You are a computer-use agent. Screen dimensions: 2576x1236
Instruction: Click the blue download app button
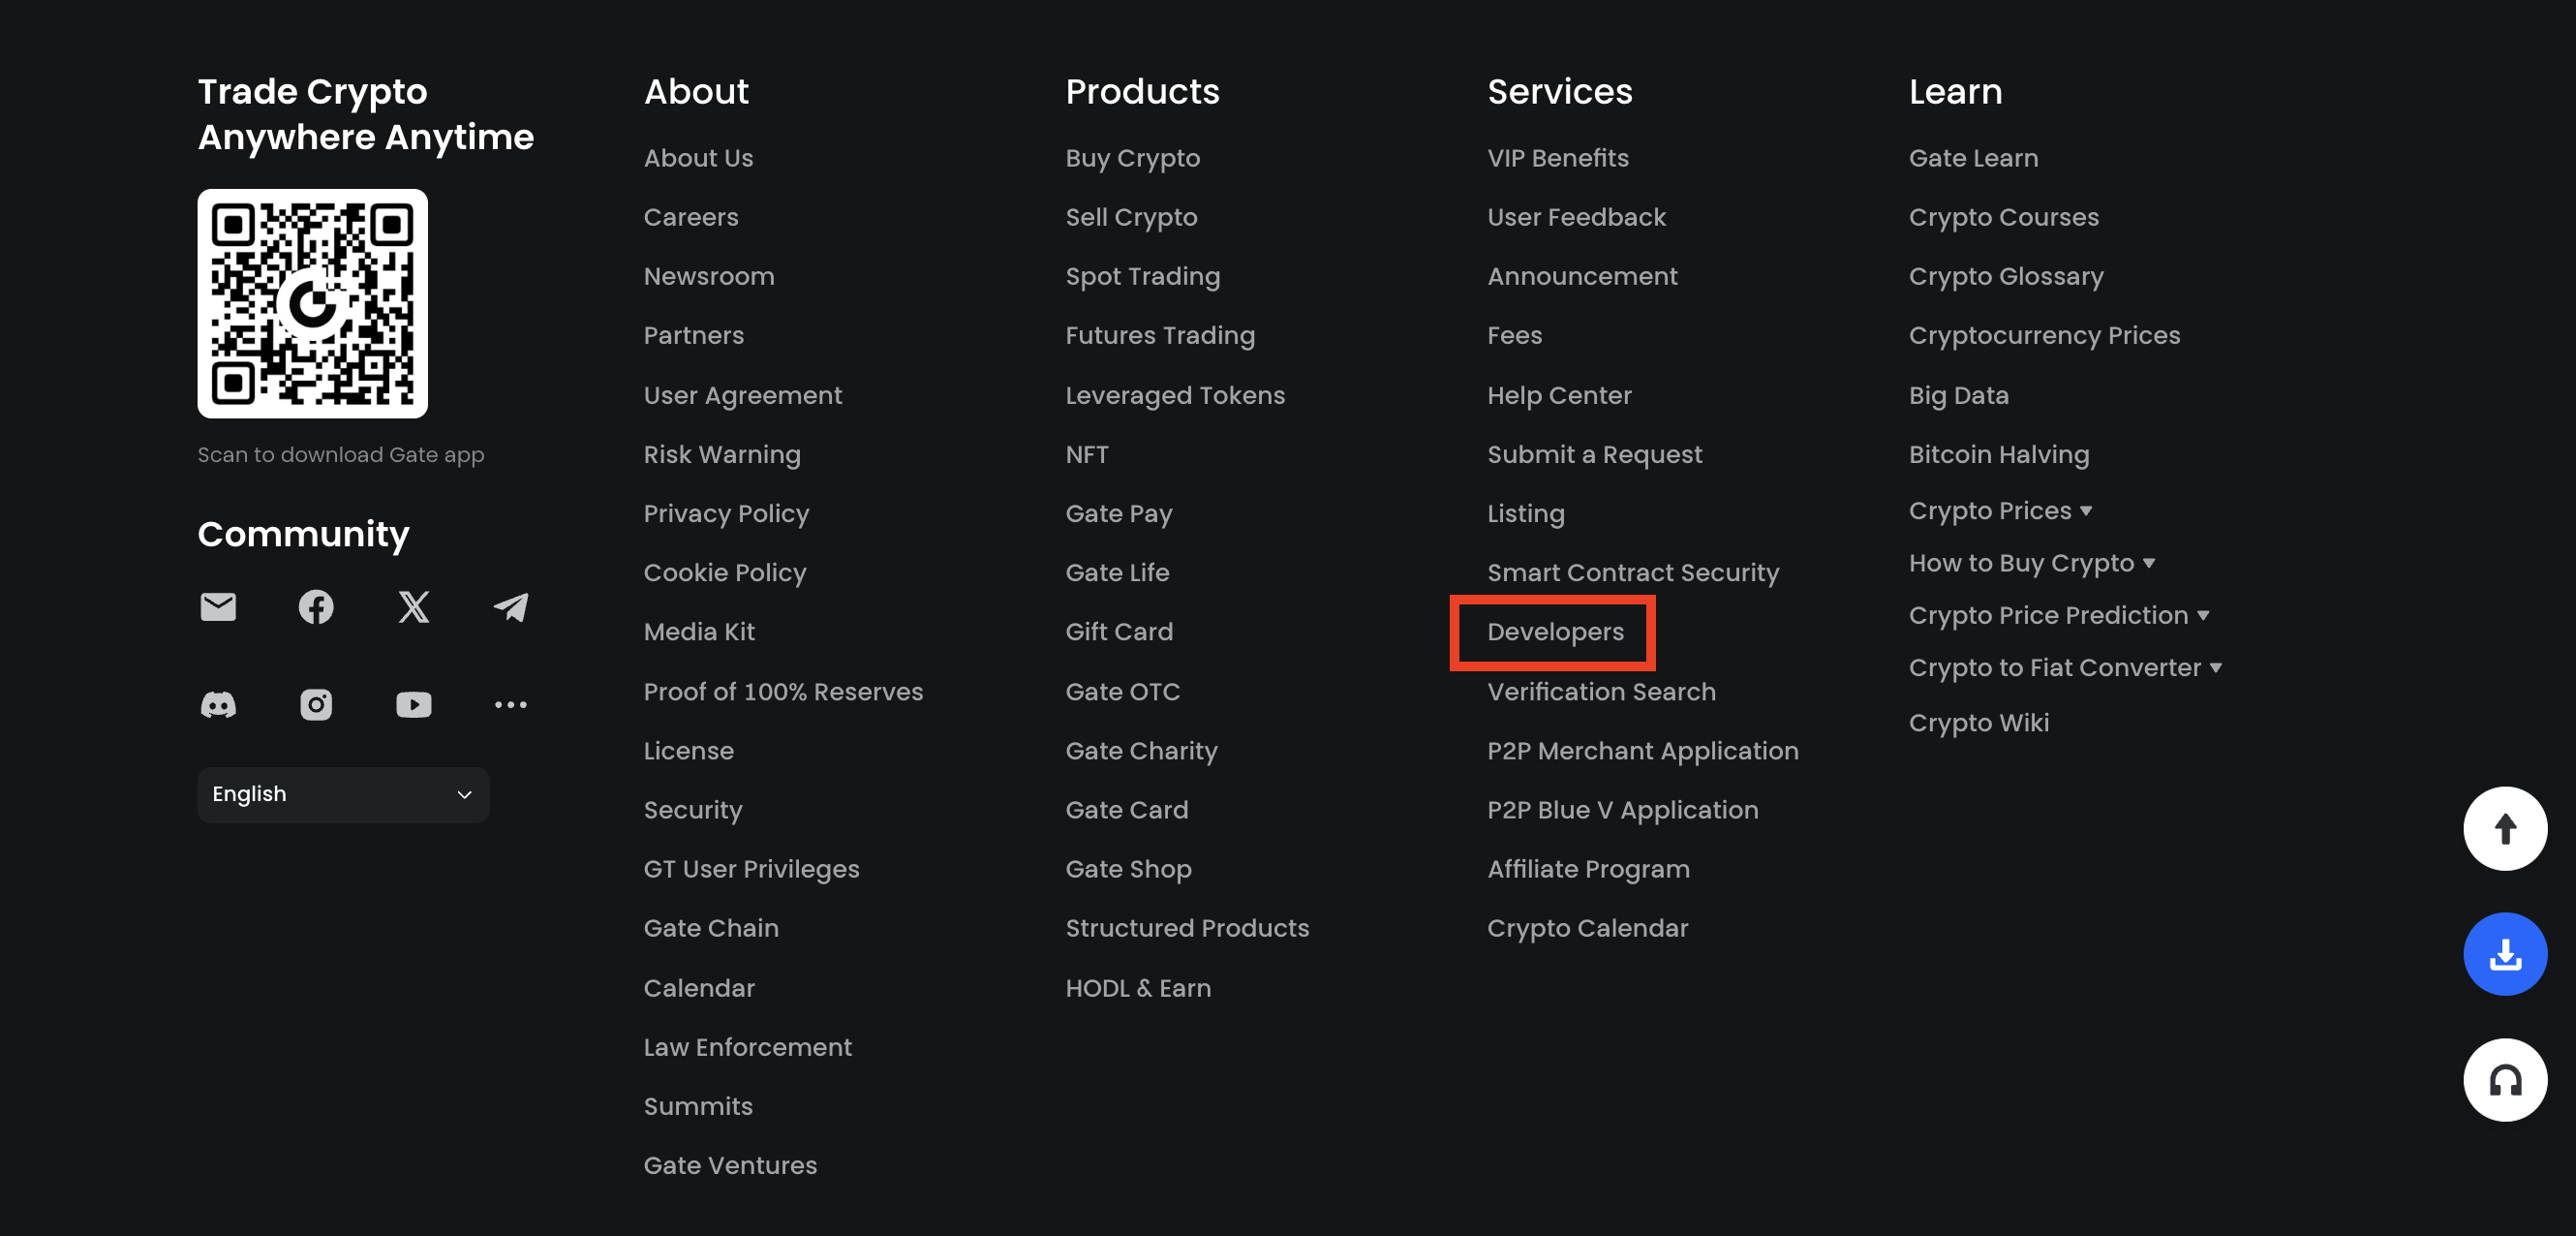pyautogui.click(x=2504, y=954)
